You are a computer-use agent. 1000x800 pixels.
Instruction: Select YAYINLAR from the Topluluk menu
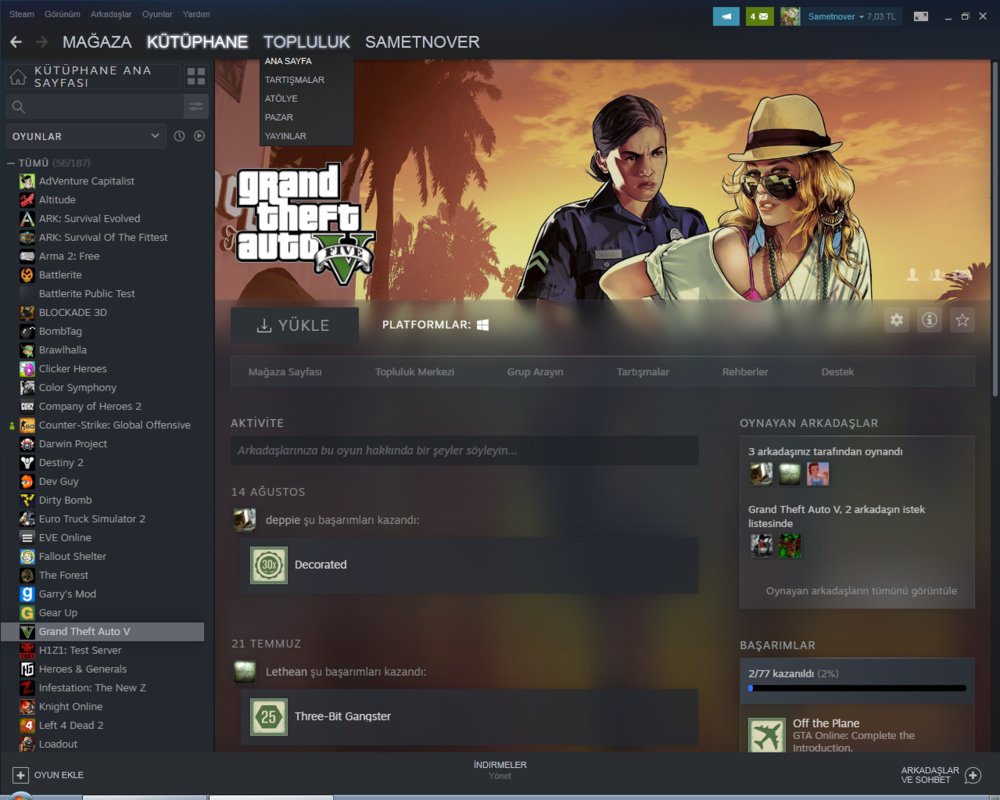[x=286, y=137]
